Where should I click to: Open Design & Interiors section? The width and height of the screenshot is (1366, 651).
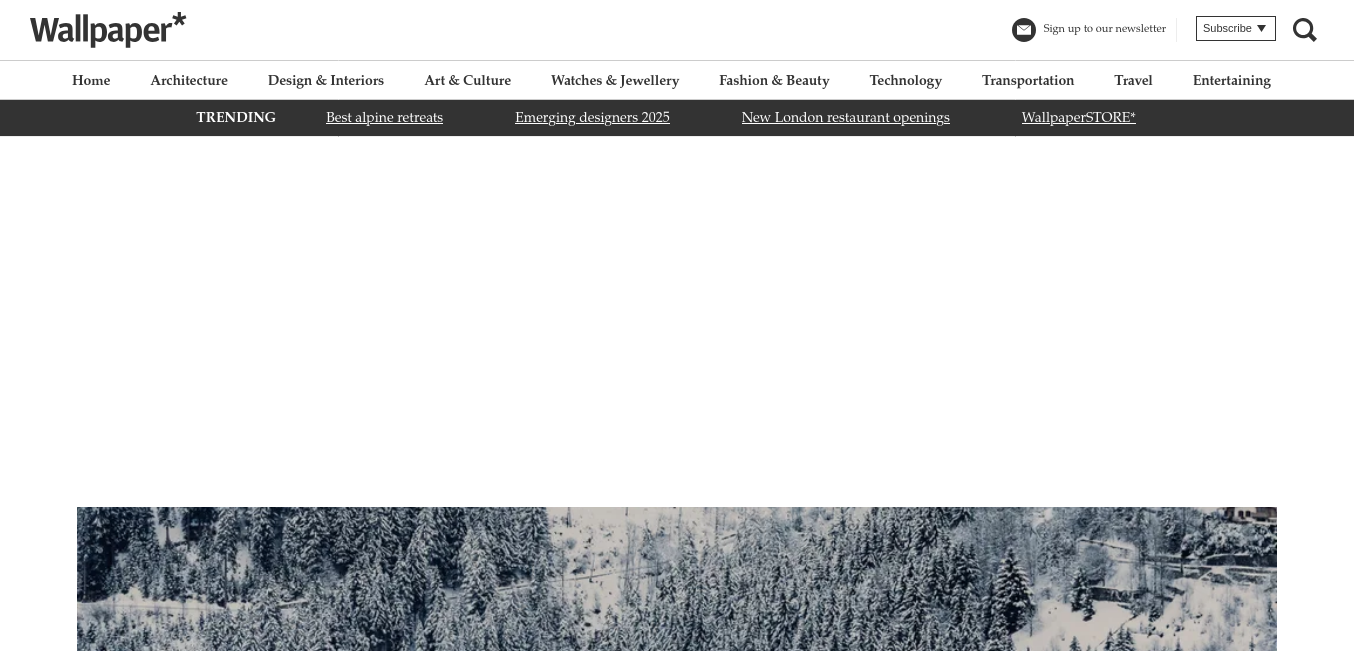click(326, 80)
